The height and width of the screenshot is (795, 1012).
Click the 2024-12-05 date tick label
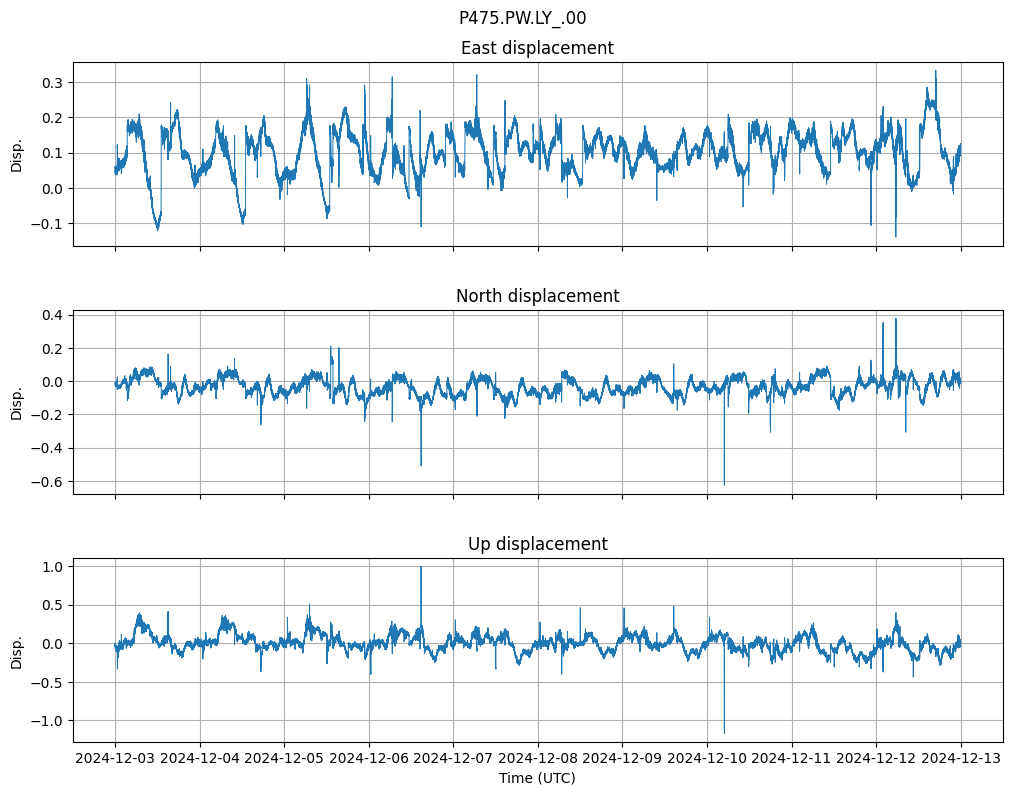coord(284,759)
